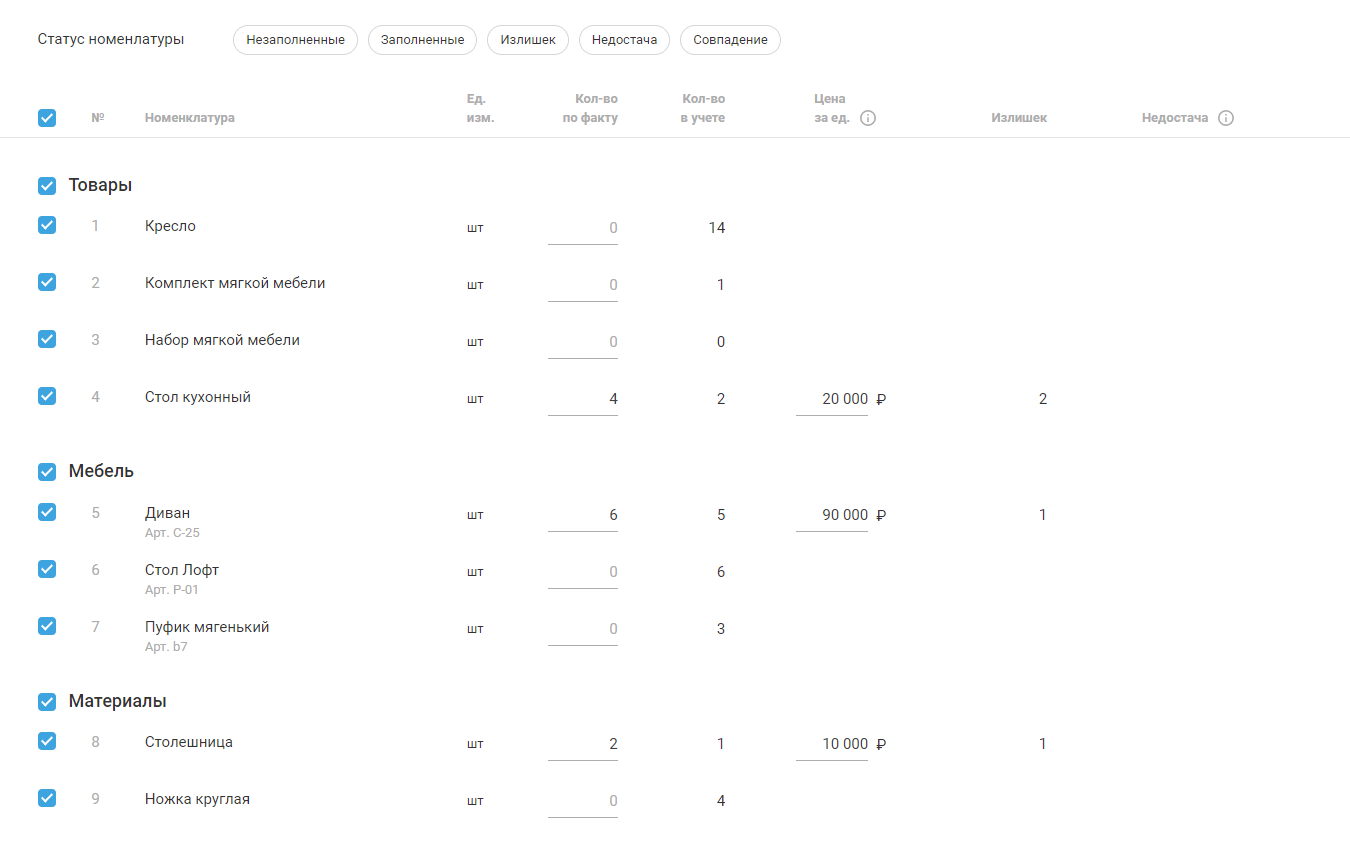Toggle checkbox for Ножка круглая
Image resolution: width=1350 pixels, height=852 pixels.
47,798
